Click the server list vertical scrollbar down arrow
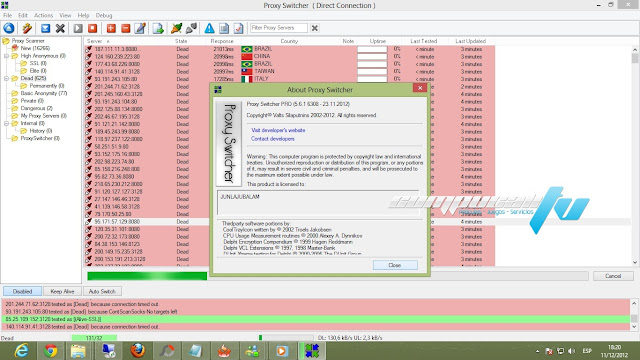The image size is (640, 360). pyautogui.click(x=635, y=262)
